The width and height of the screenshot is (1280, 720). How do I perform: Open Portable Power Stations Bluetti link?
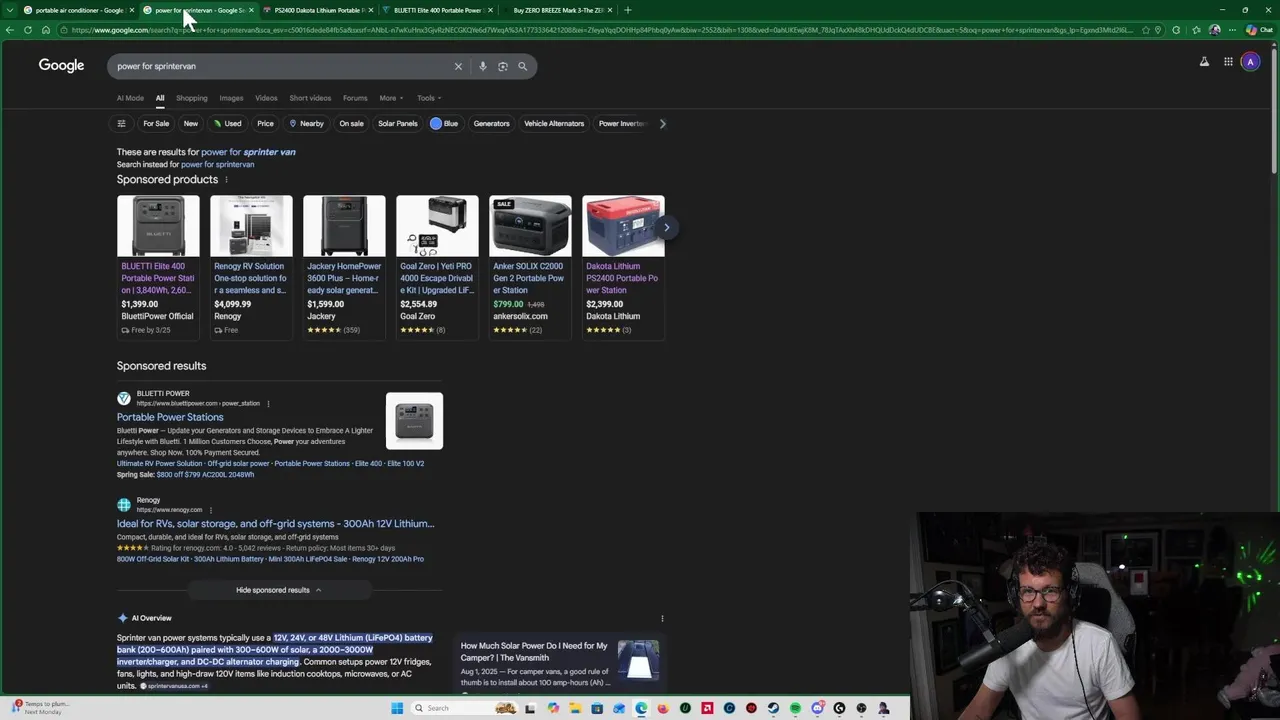pos(170,417)
